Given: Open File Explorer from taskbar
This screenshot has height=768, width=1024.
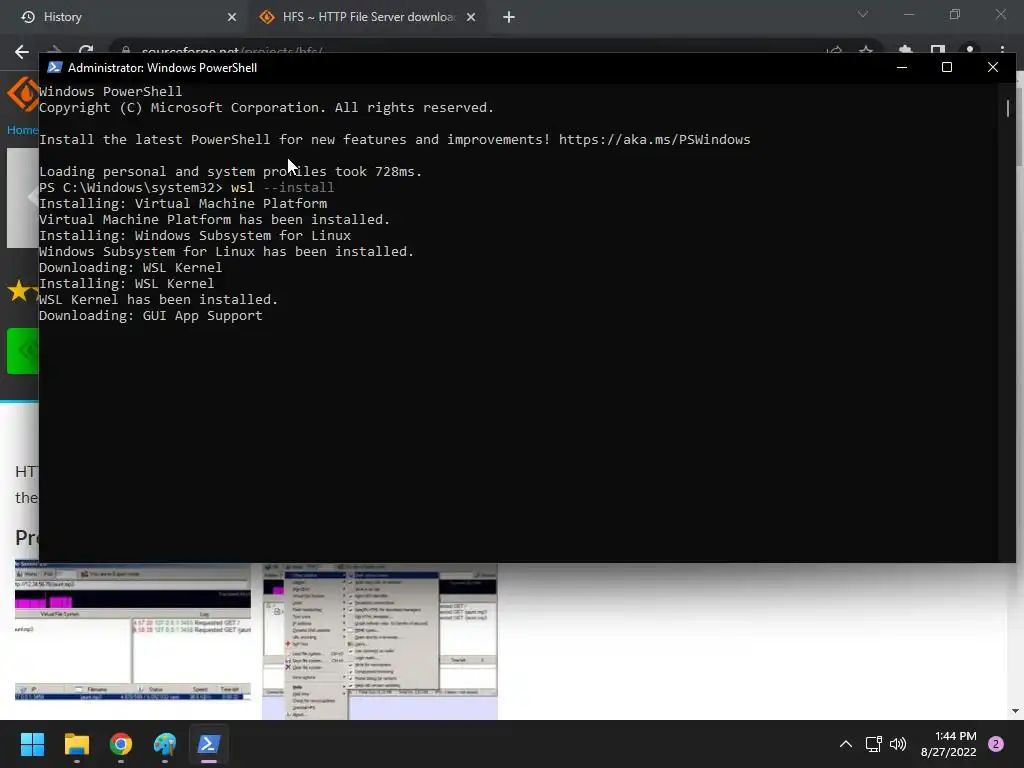Looking at the screenshot, I should 76,744.
